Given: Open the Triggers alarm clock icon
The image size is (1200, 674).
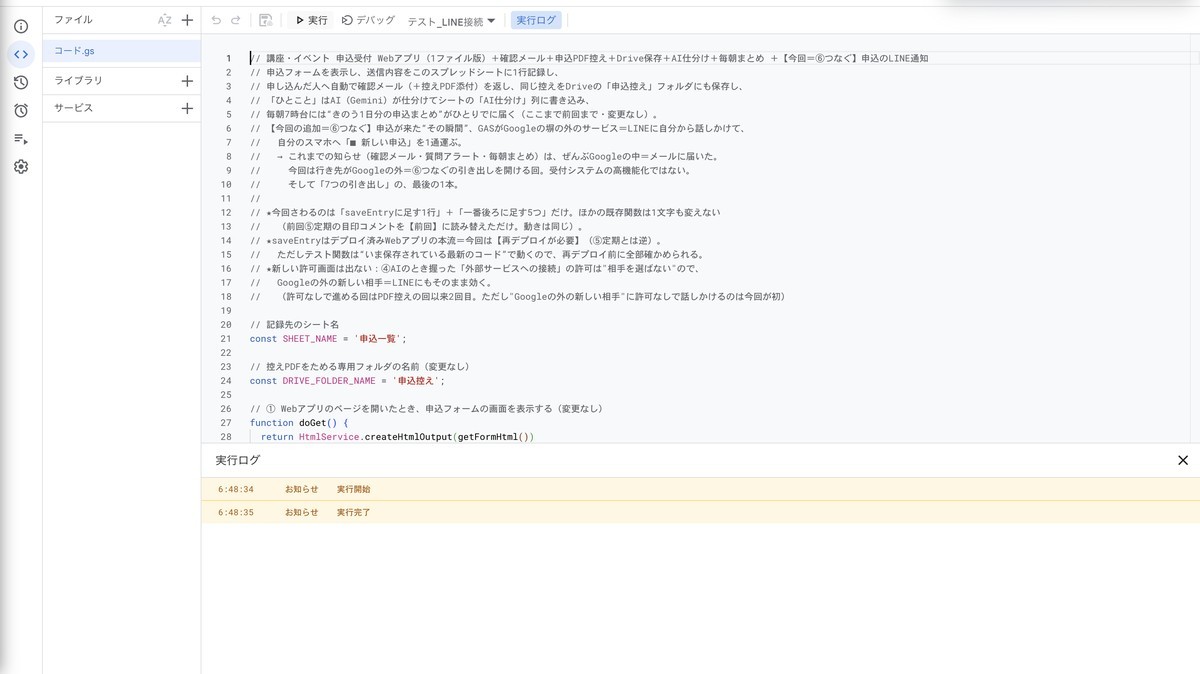Looking at the screenshot, I should [21, 110].
